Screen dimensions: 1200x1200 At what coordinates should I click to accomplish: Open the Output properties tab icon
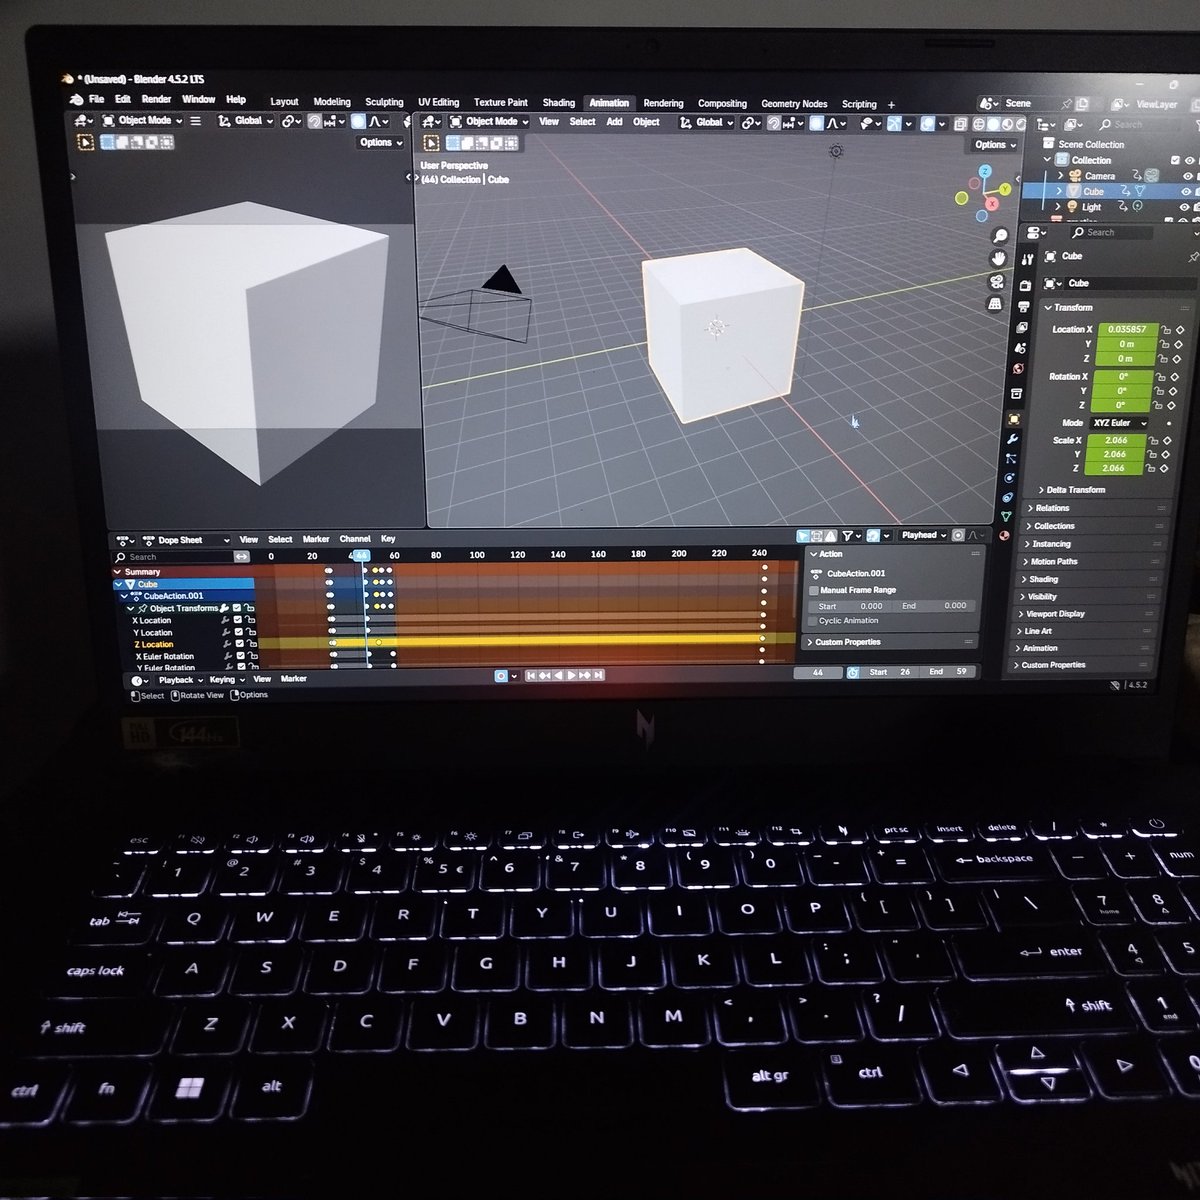tap(1023, 306)
